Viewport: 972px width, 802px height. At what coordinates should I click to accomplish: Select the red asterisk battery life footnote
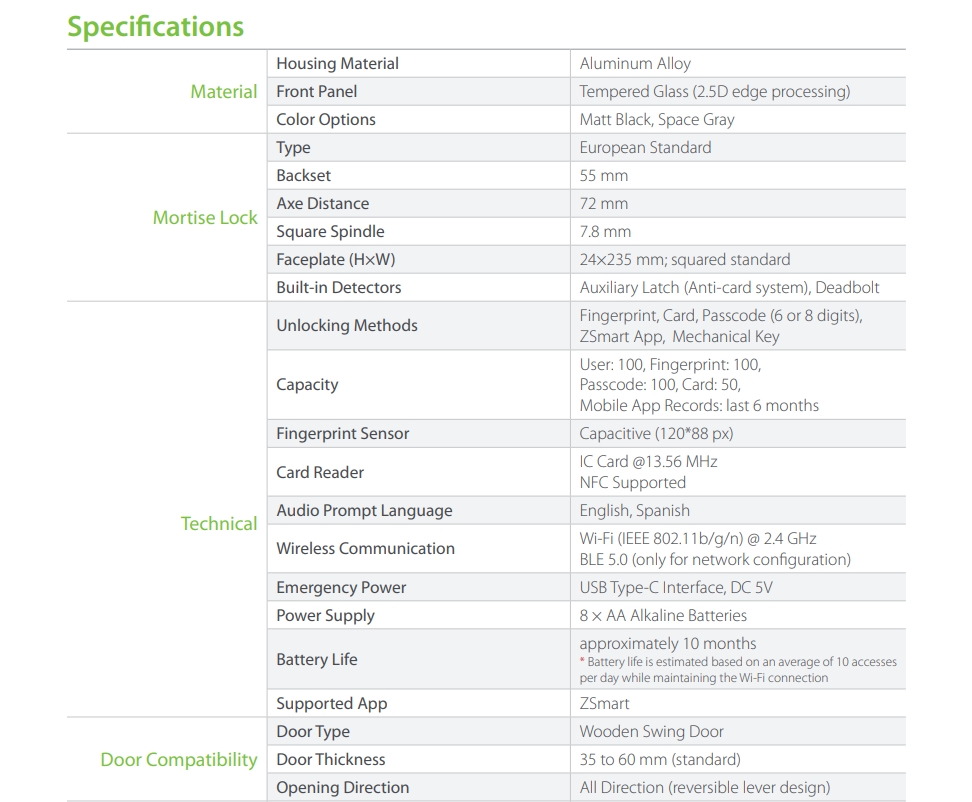coord(738,670)
